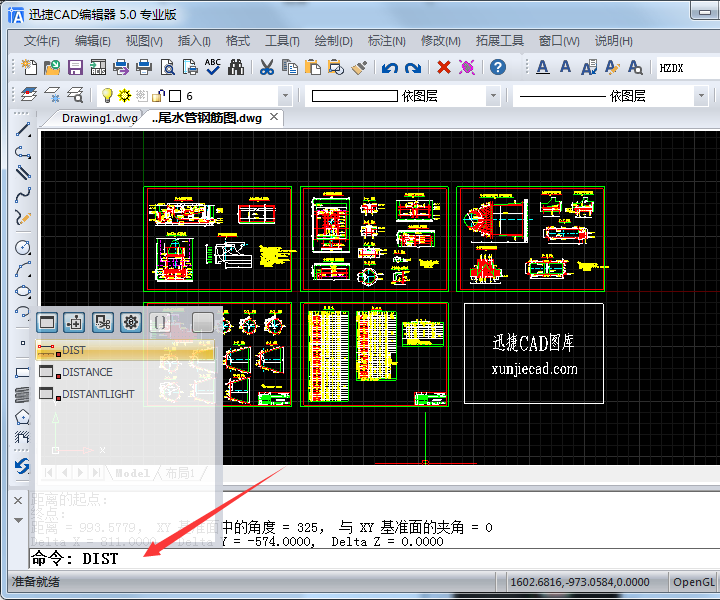Click the command line input field
The image size is (720, 600).
click(x=374, y=559)
